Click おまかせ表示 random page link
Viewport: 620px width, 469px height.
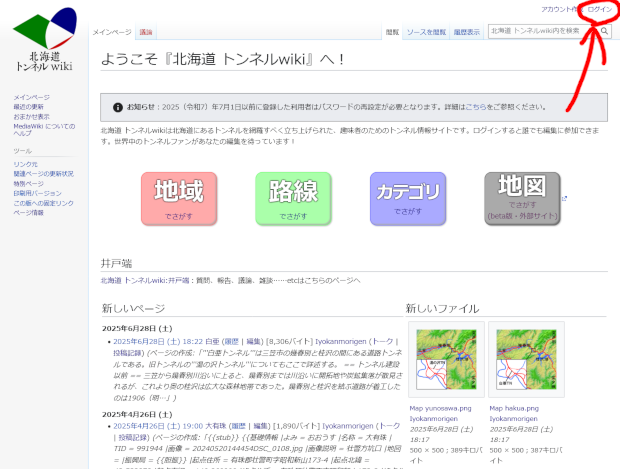(x=31, y=116)
